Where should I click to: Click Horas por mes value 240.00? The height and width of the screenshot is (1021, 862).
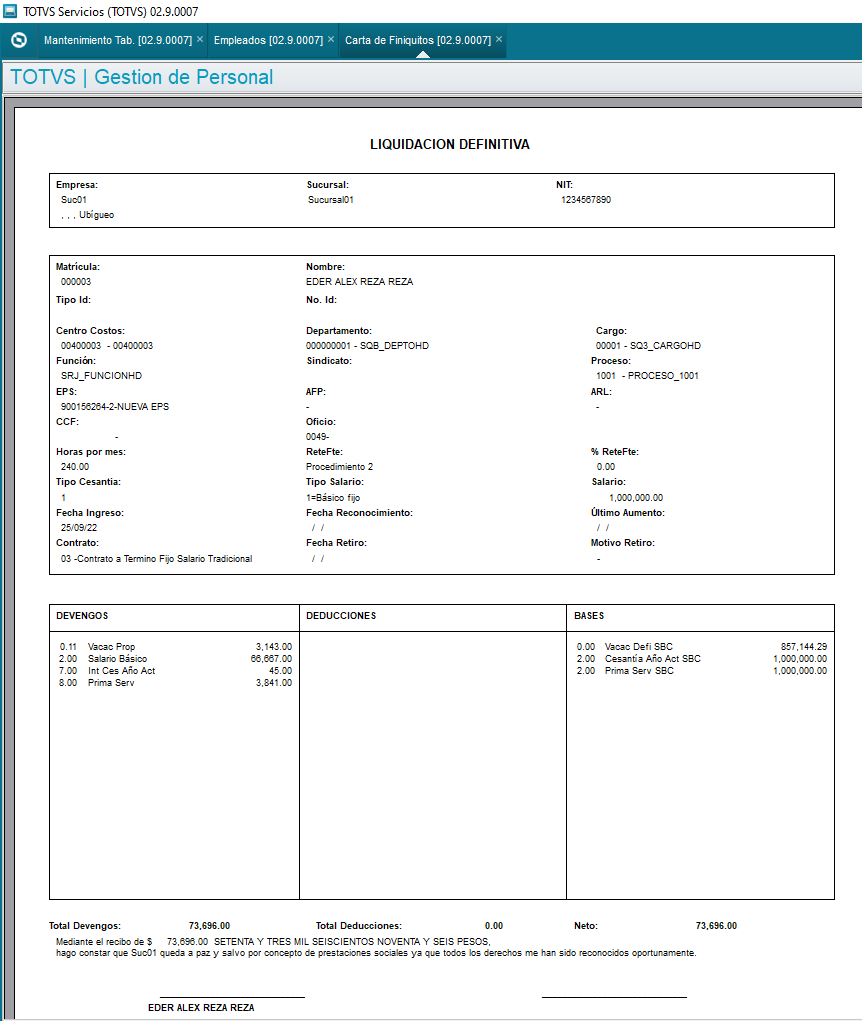pos(75,467)
